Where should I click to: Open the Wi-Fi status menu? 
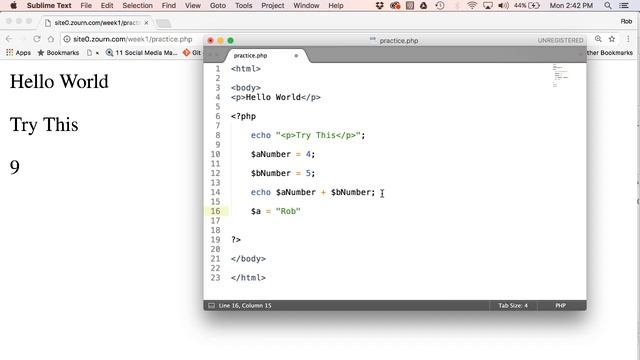point(472,5)
